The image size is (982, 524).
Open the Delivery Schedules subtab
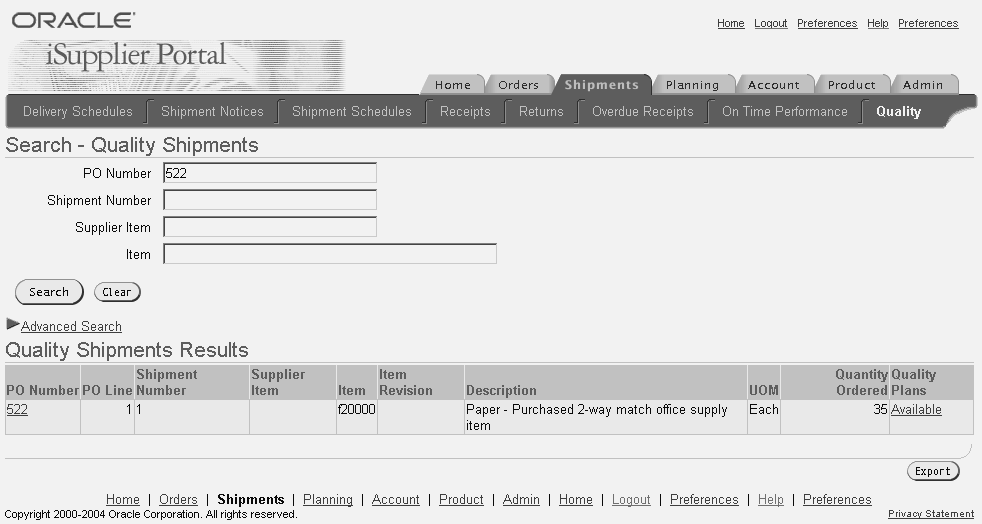tap(78, 111)
